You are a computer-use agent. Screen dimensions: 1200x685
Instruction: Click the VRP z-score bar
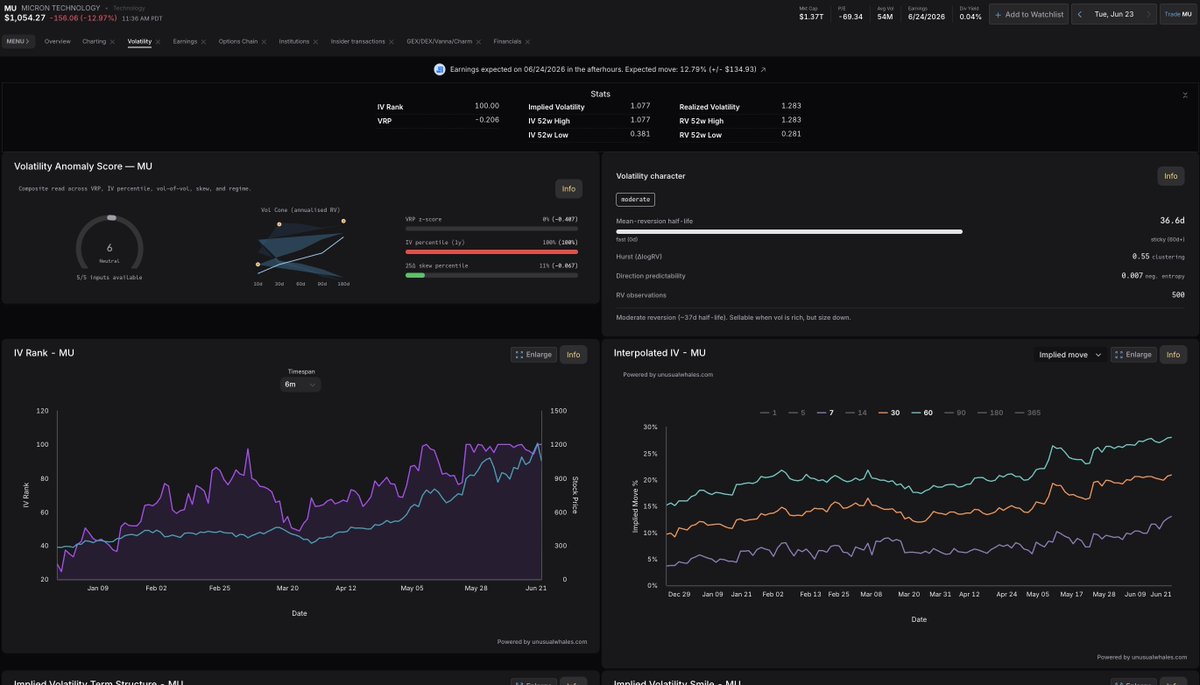[493, 228]
